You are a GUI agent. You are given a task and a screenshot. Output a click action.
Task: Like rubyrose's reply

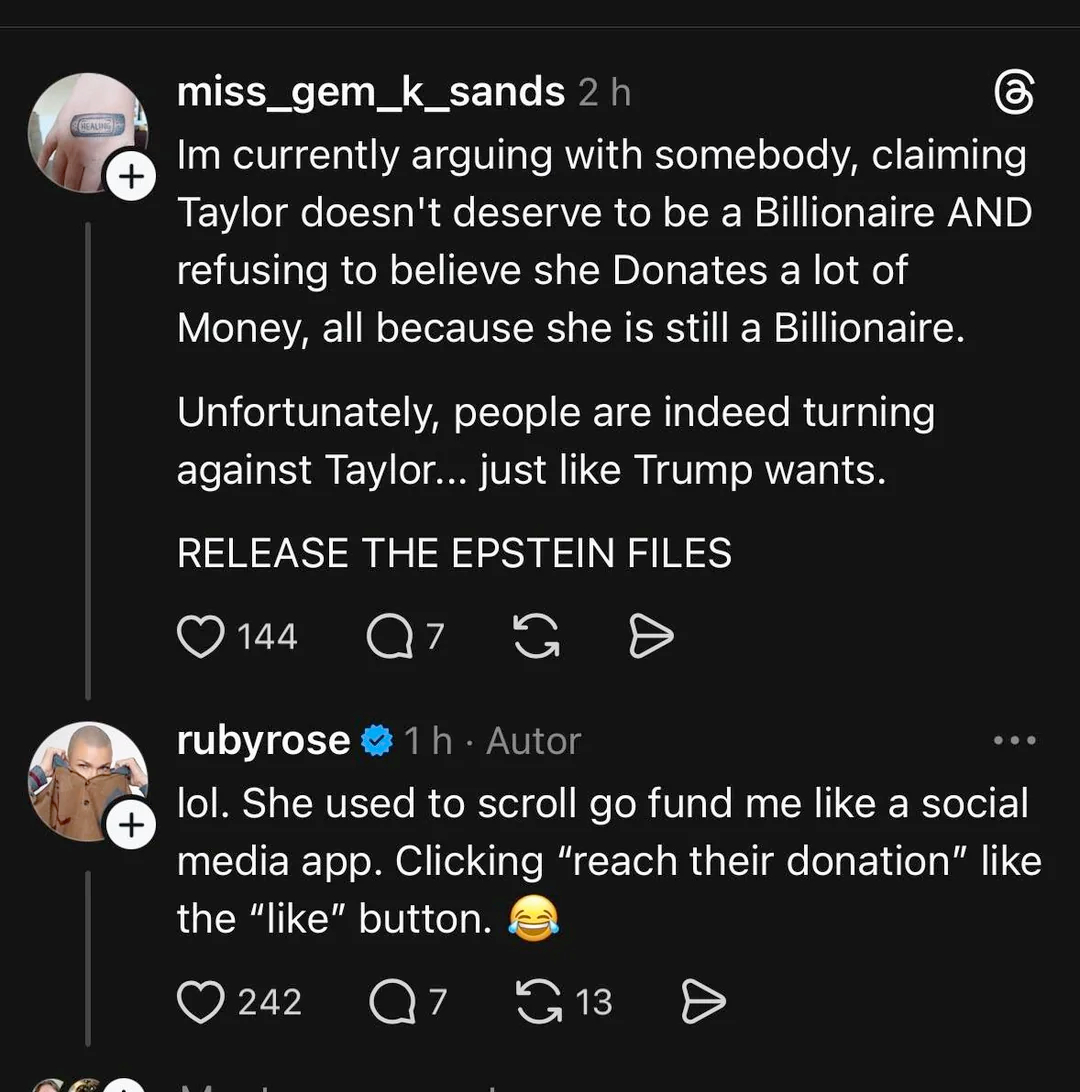coord(200,1002)
